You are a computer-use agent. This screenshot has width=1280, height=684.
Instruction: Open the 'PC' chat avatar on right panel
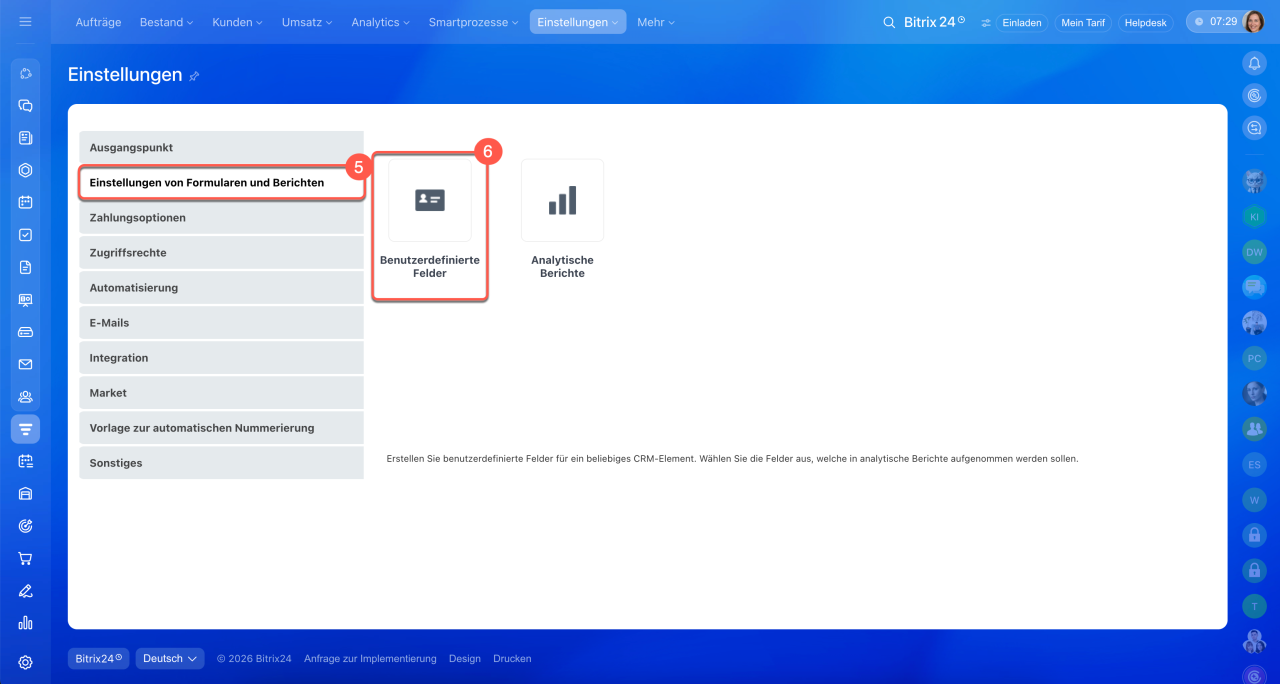(x=1254, y=358)
